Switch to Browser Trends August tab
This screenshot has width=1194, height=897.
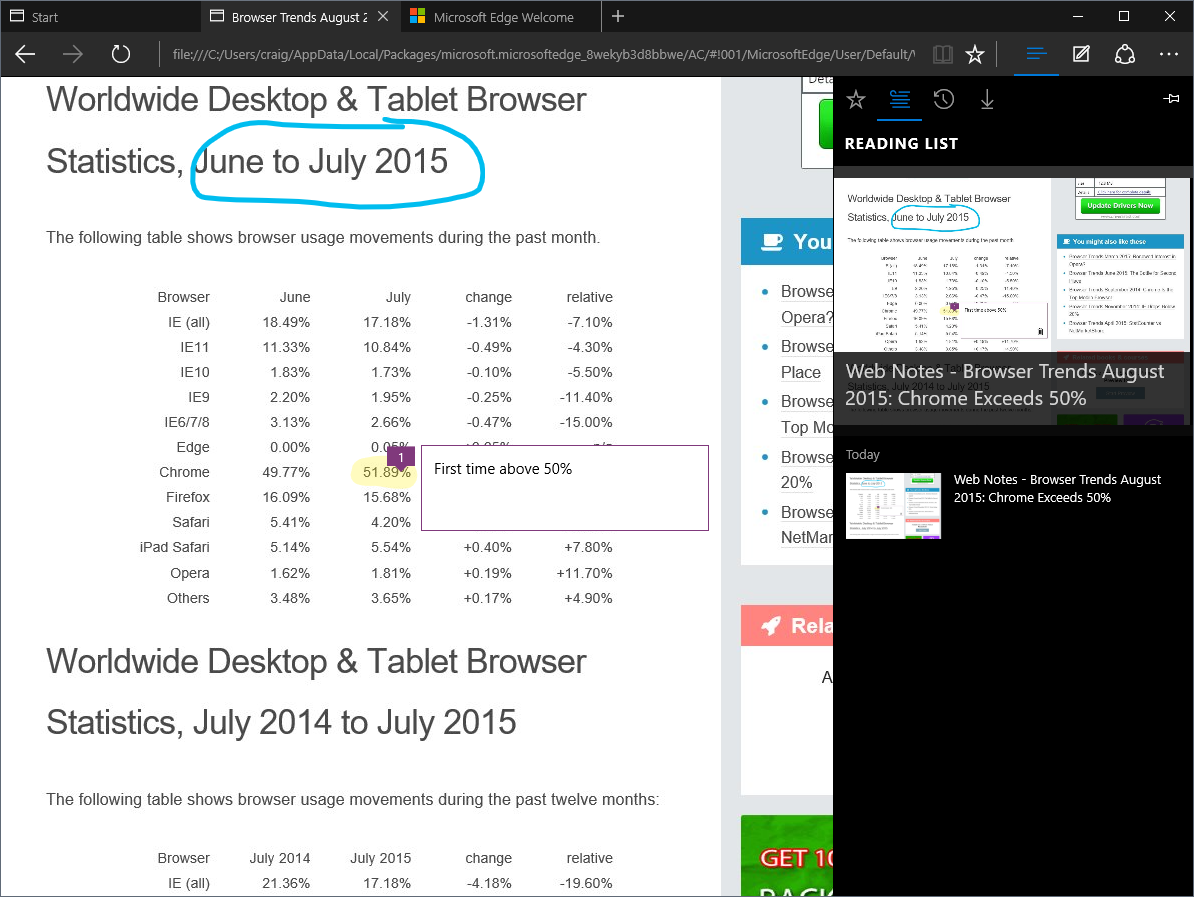298,17
